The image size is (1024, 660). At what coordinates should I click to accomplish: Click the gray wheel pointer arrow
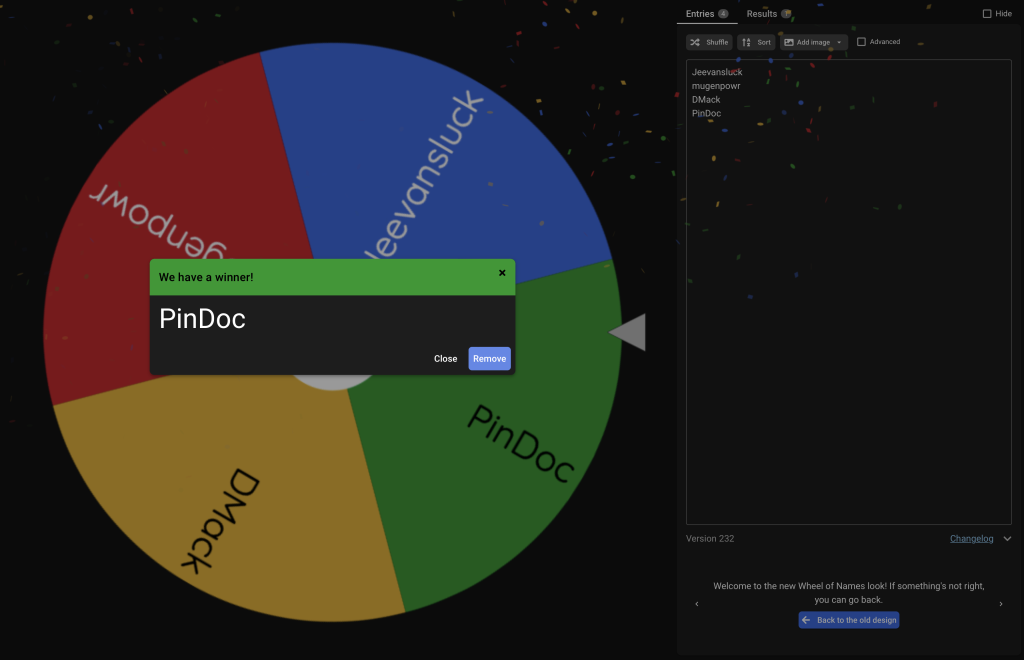coord(628,332)
